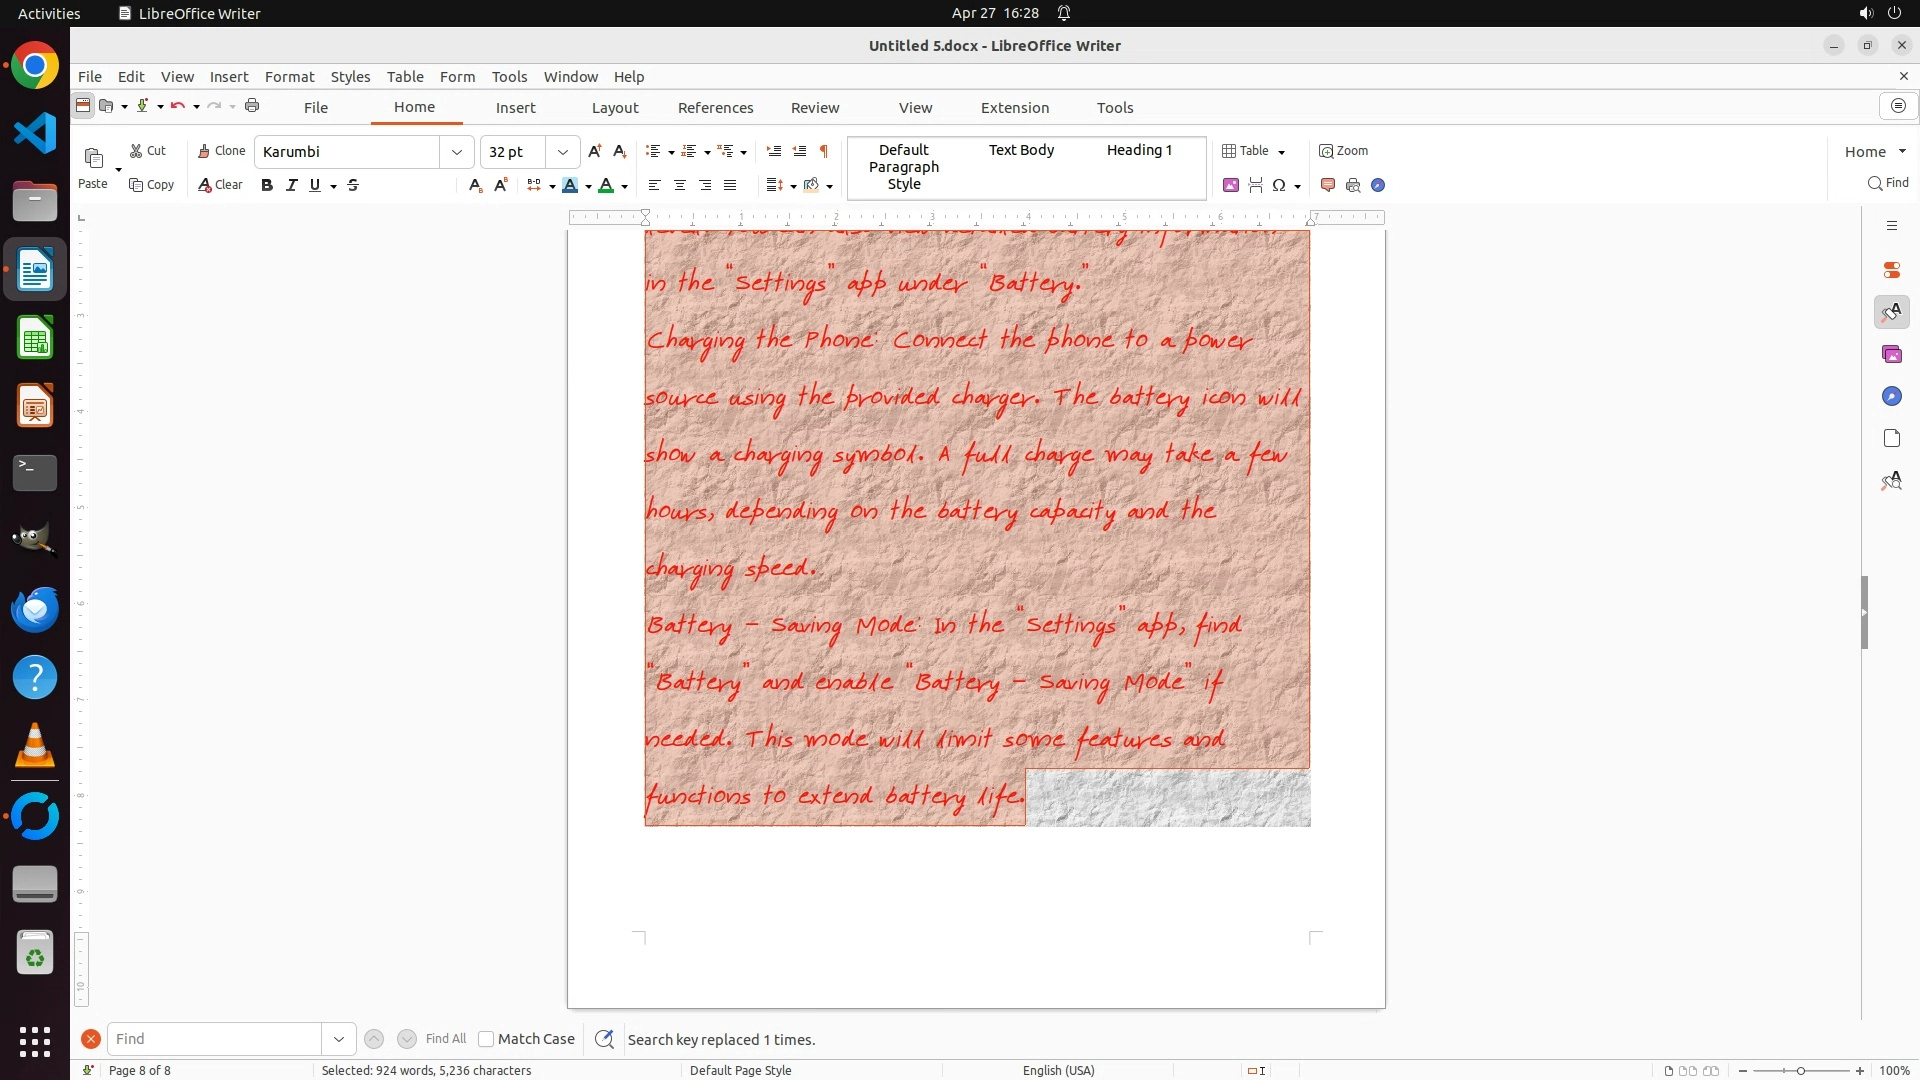The width and height of the screenshot is (1920, 1080).
Task: Justify the paragraph text
Action: 730,185
